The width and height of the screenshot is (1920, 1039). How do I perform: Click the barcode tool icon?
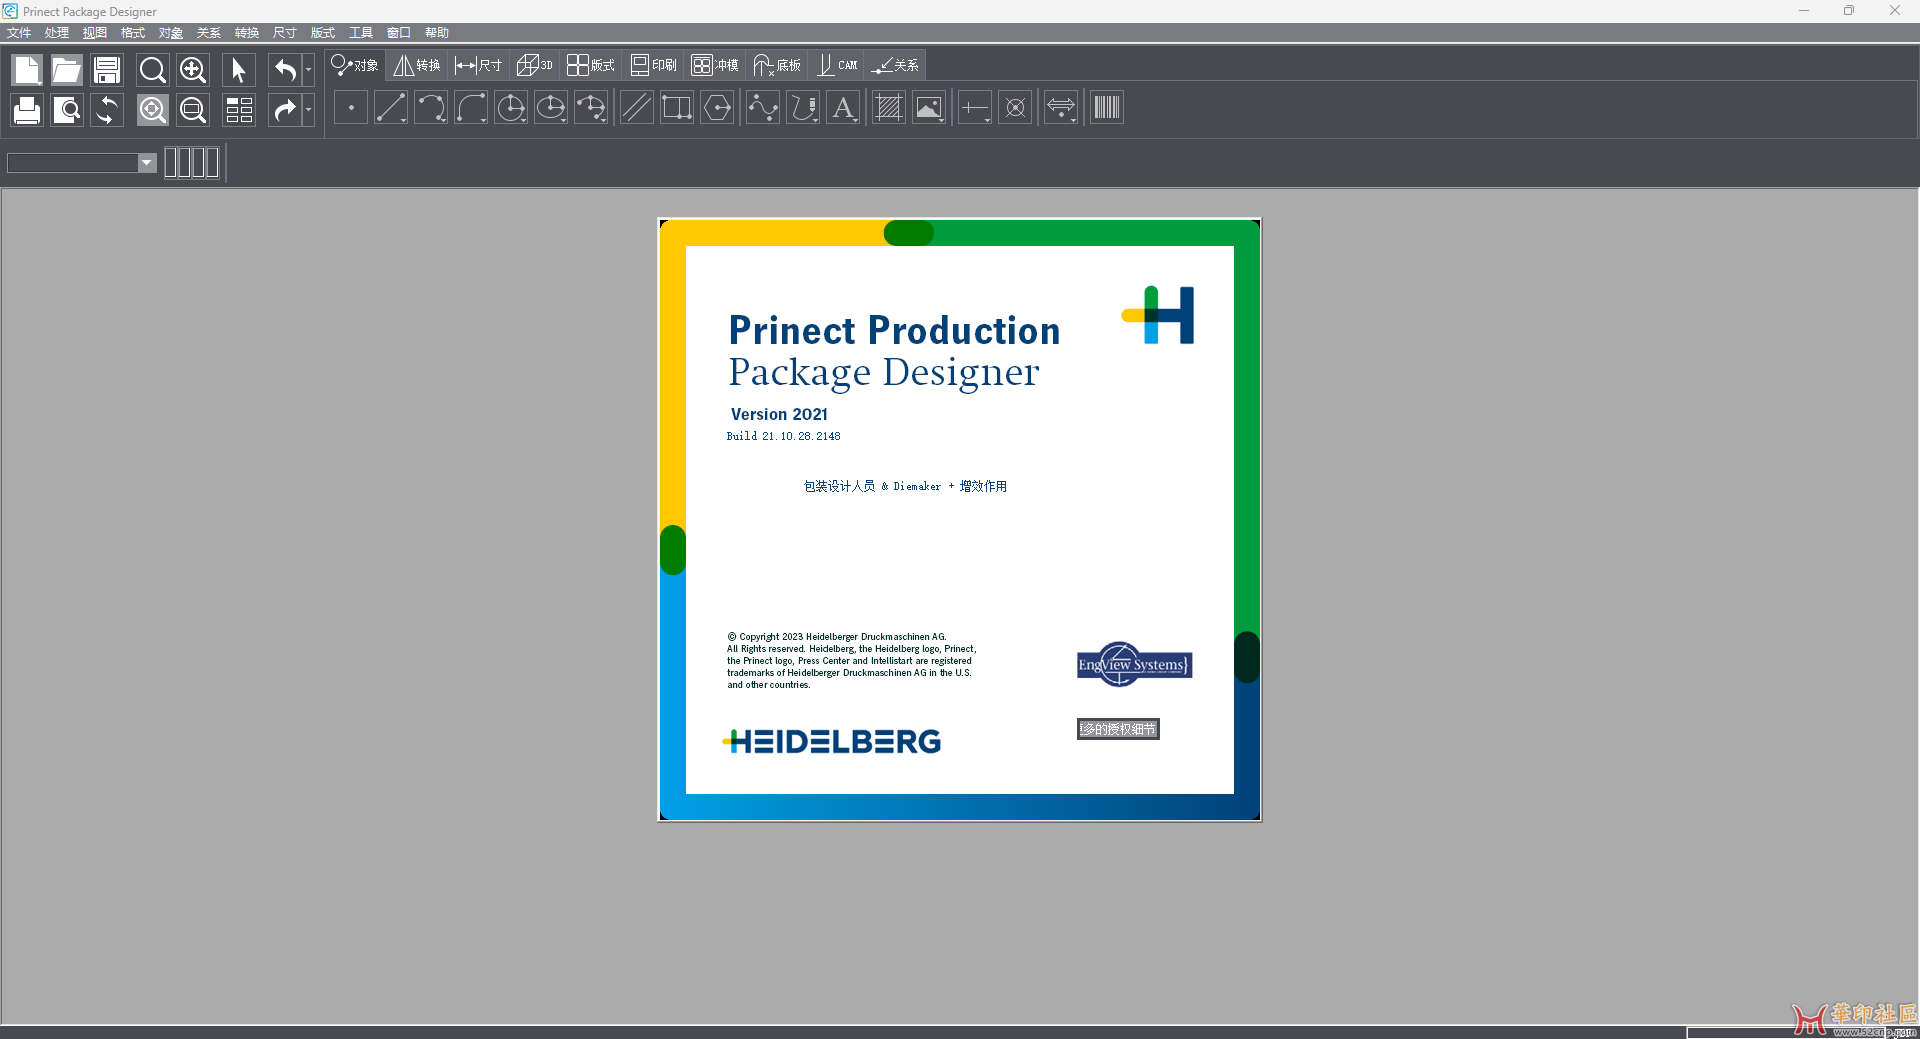pos(1107,108)
